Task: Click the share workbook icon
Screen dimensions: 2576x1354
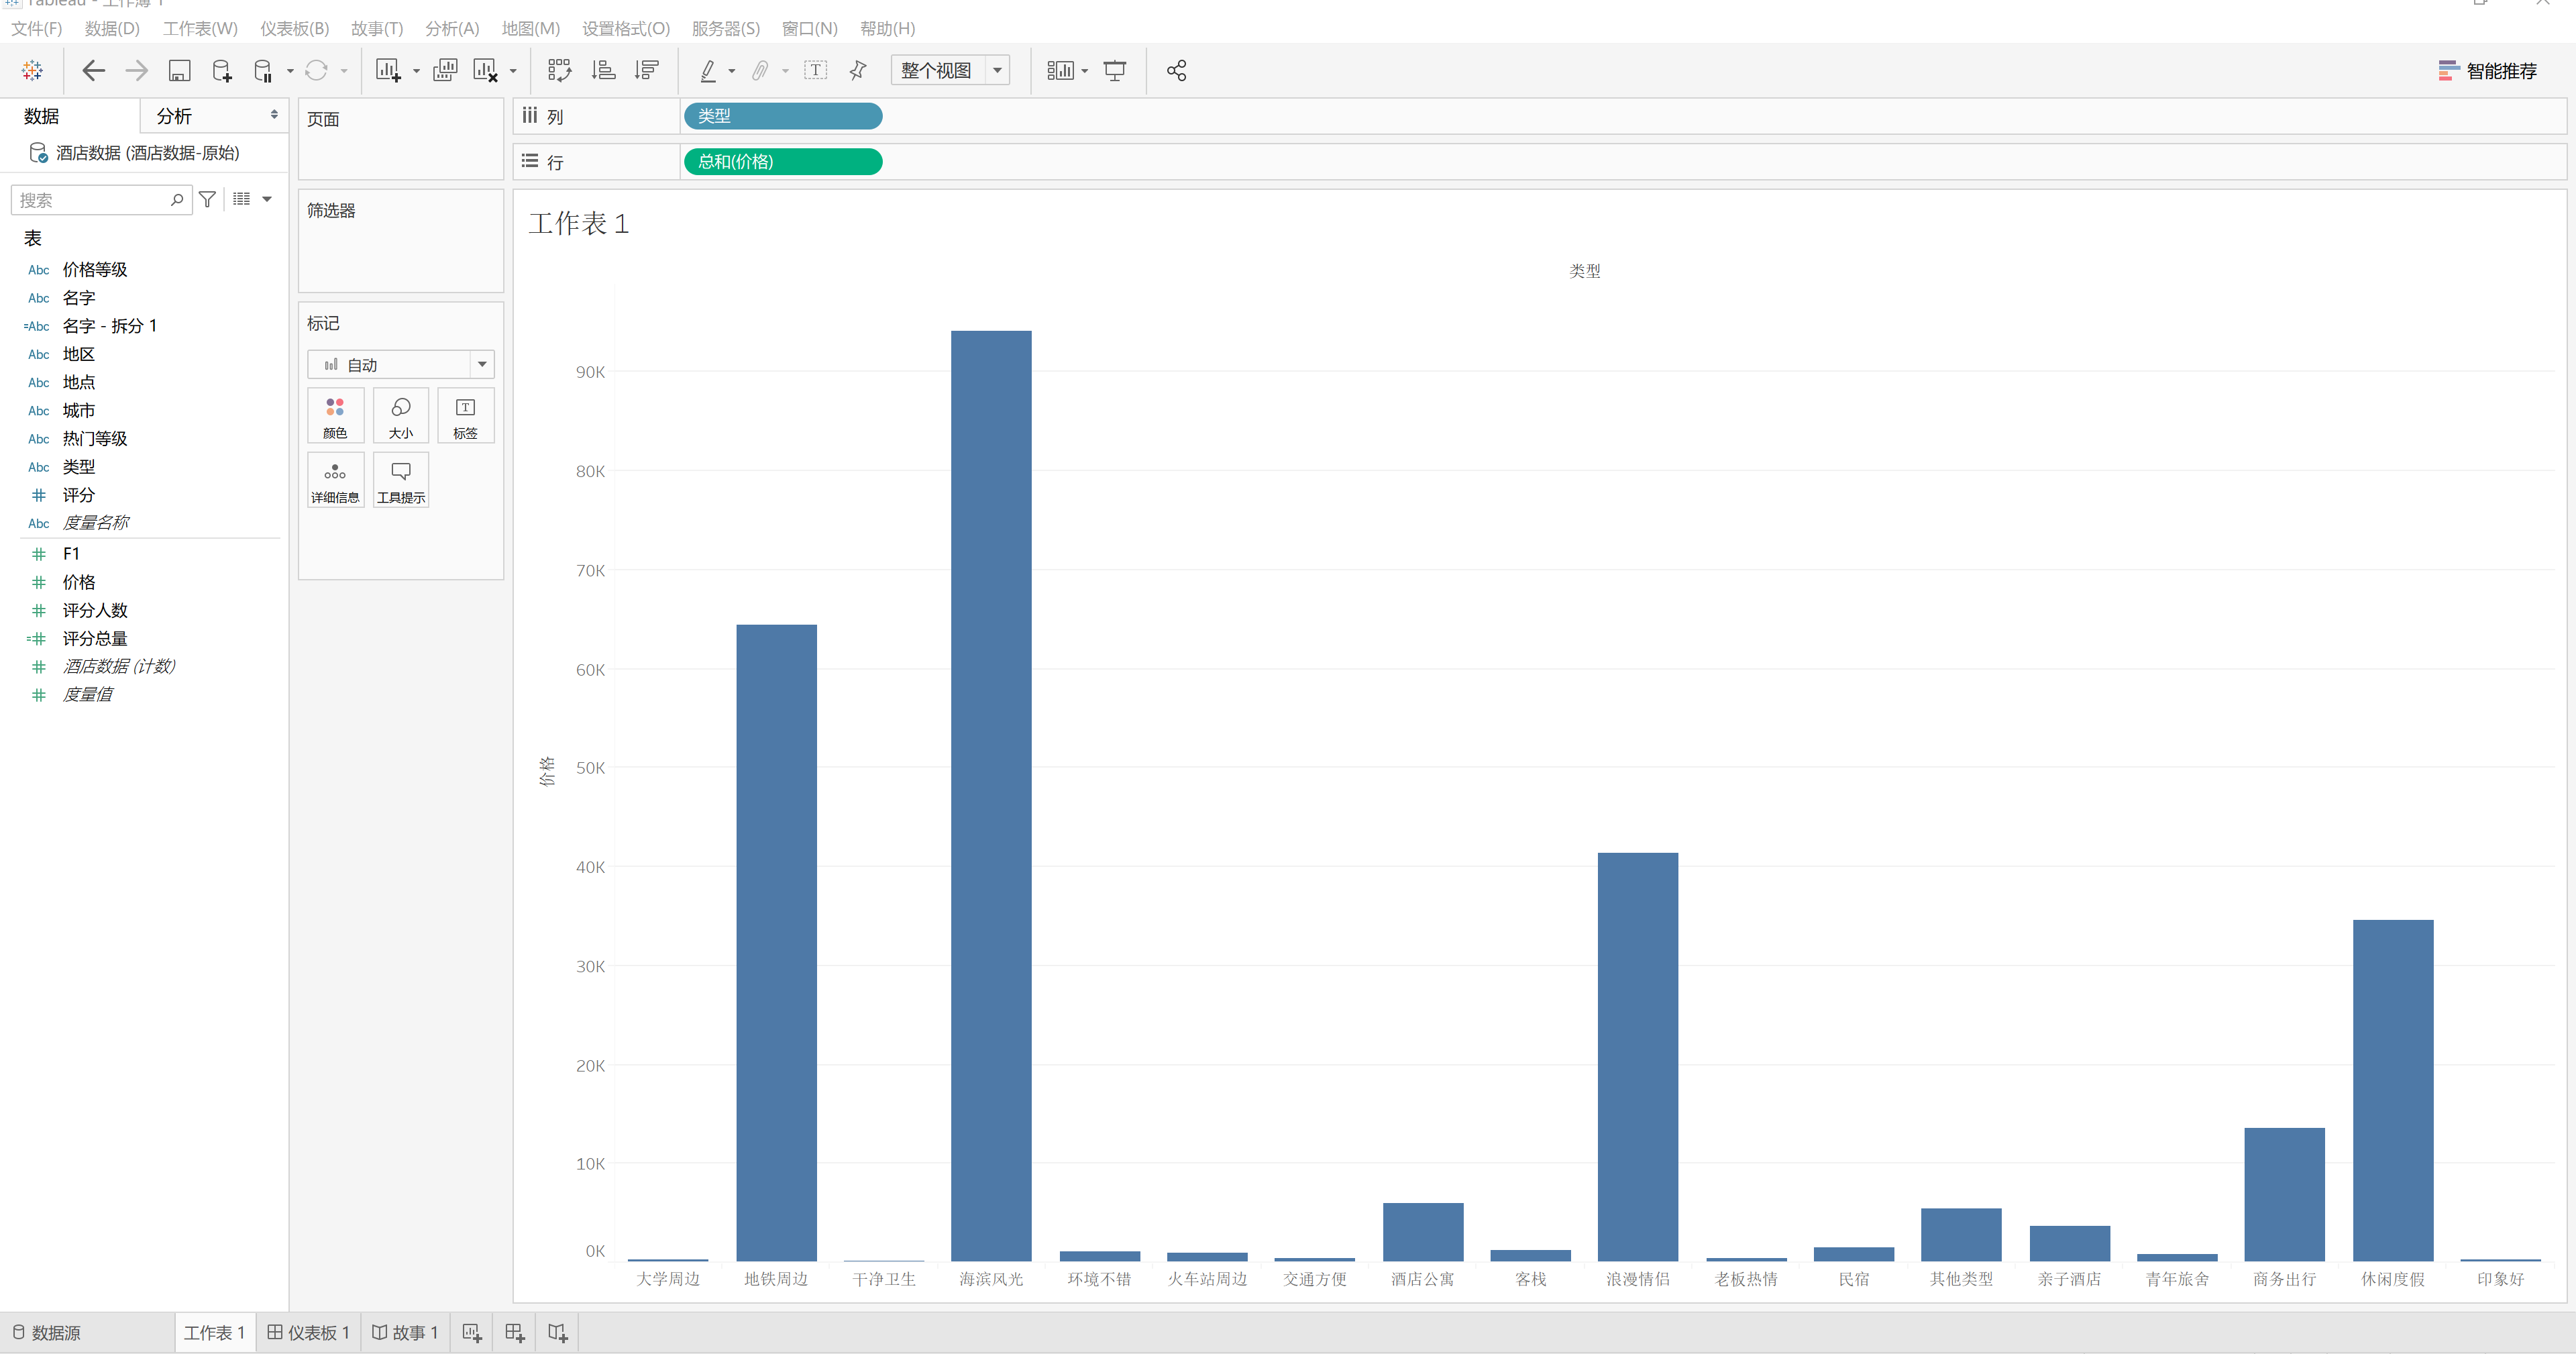Action: (x=1176, y=70)
